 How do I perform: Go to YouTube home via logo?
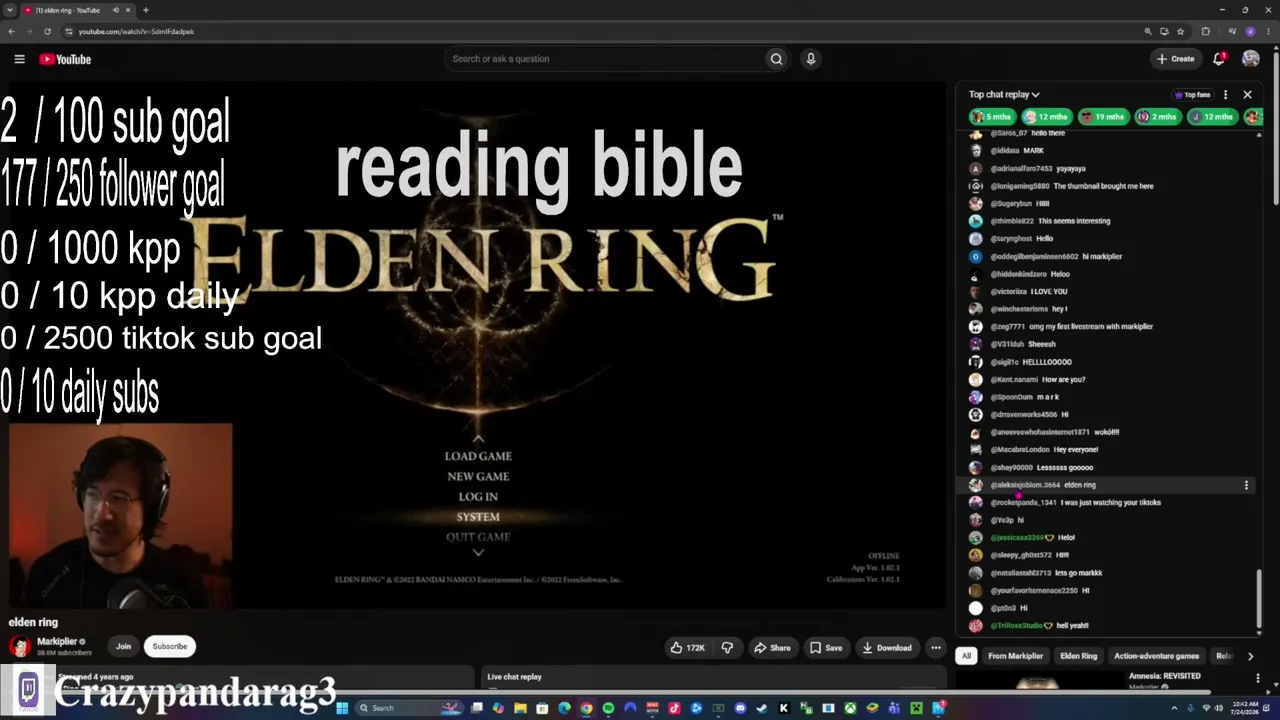(x=65, y=59)
